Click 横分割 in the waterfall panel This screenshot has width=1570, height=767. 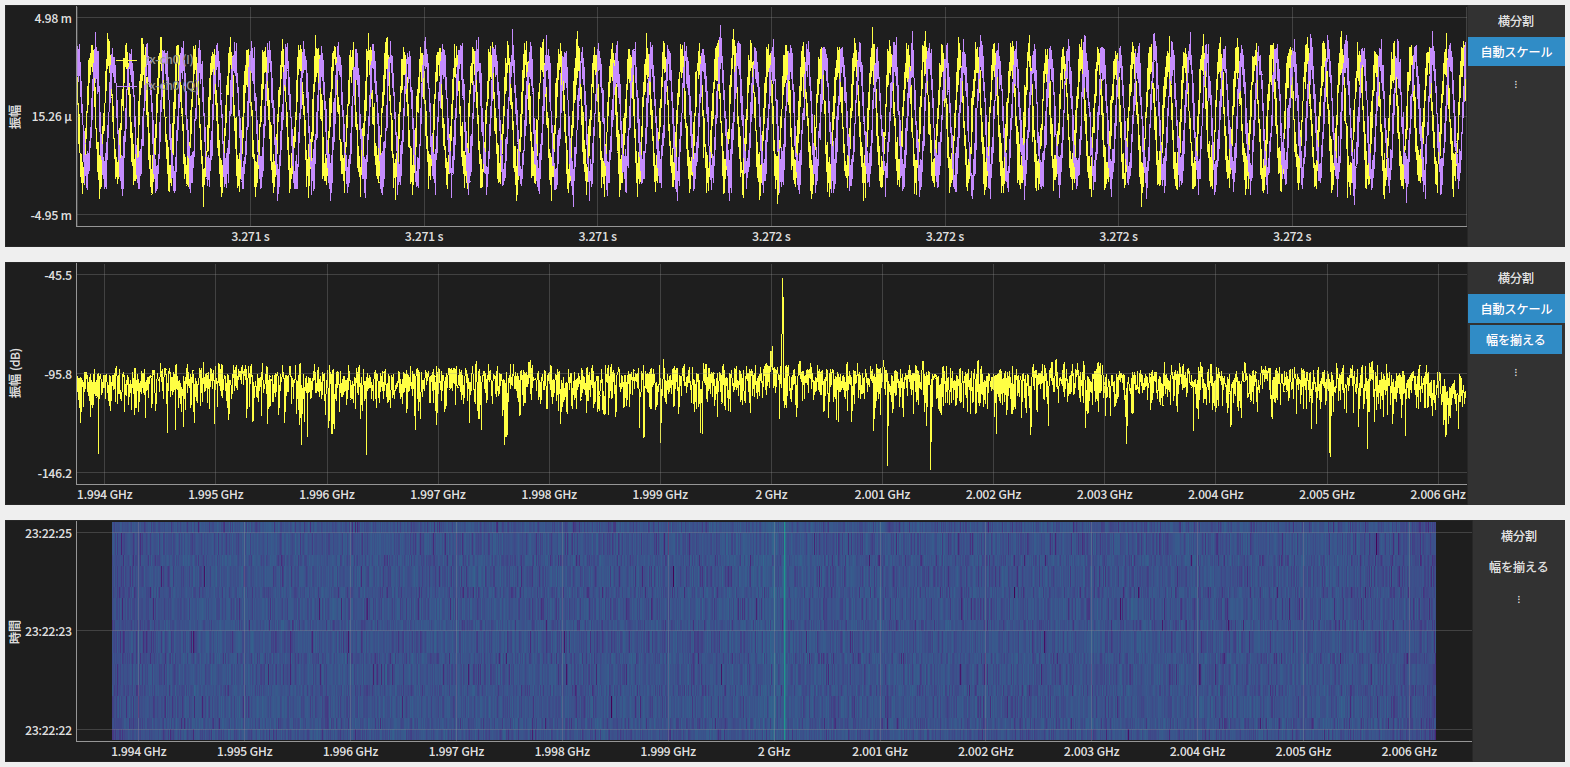pos(1518,536)
